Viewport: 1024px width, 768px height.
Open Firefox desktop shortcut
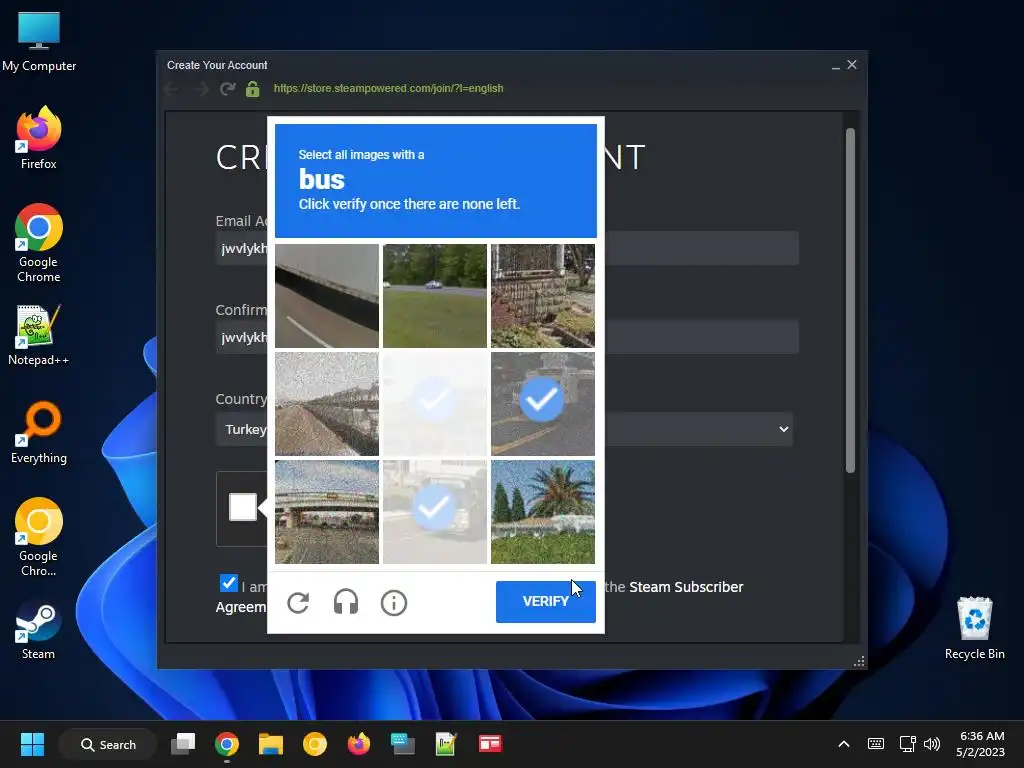tap(39, 138)
